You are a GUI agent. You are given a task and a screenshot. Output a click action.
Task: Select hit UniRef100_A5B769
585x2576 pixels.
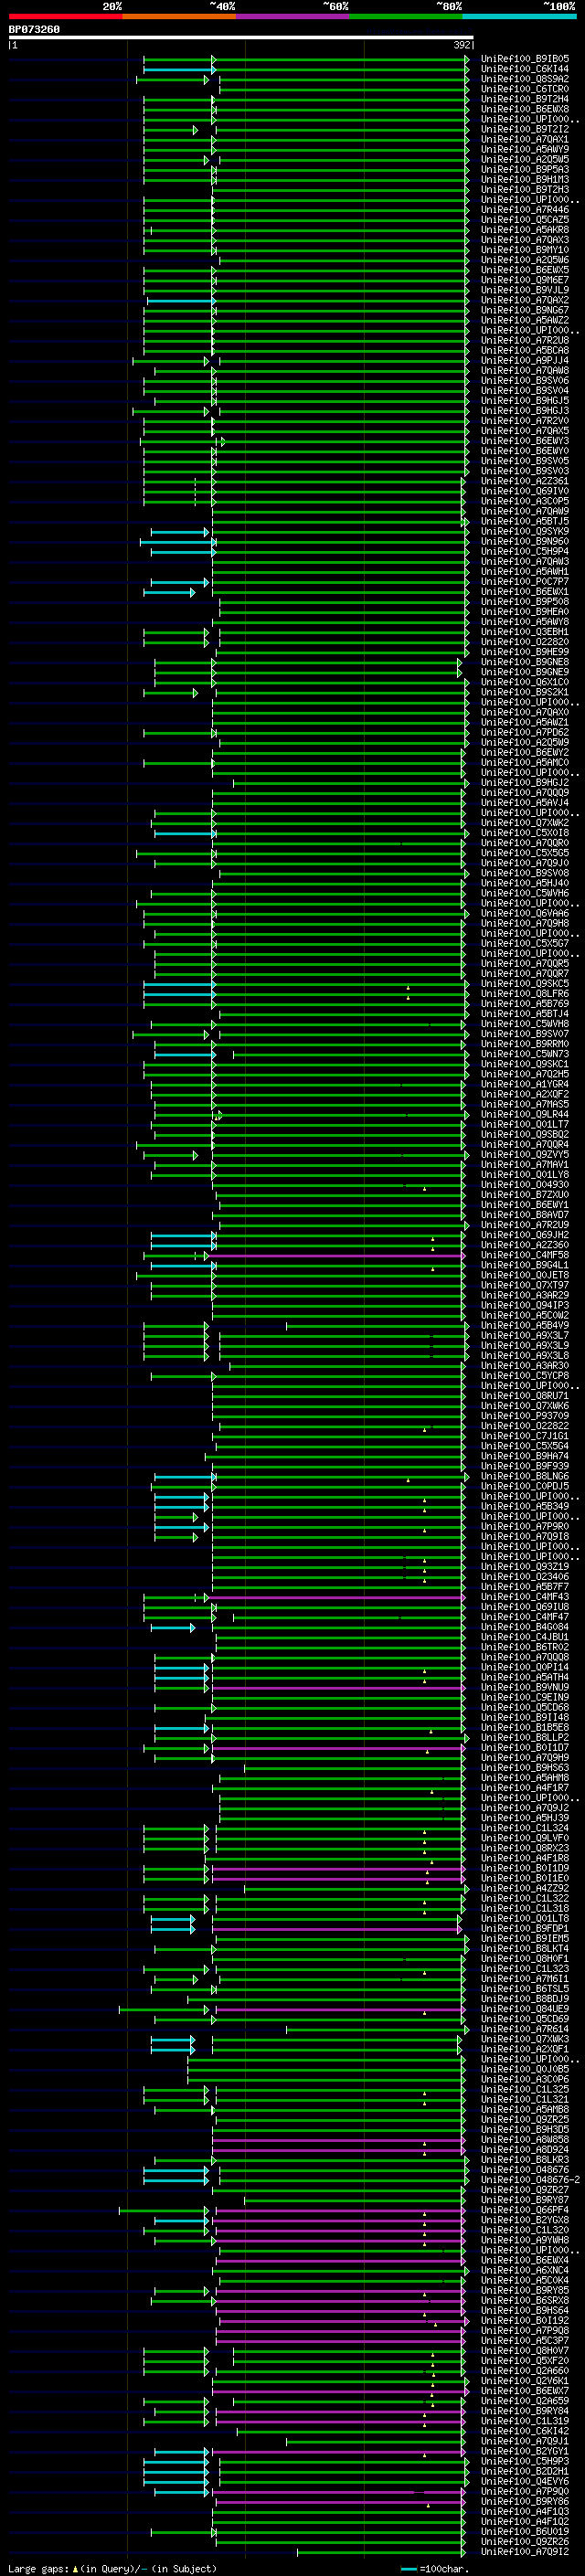pyautogui.click(x=525, y=1004)
